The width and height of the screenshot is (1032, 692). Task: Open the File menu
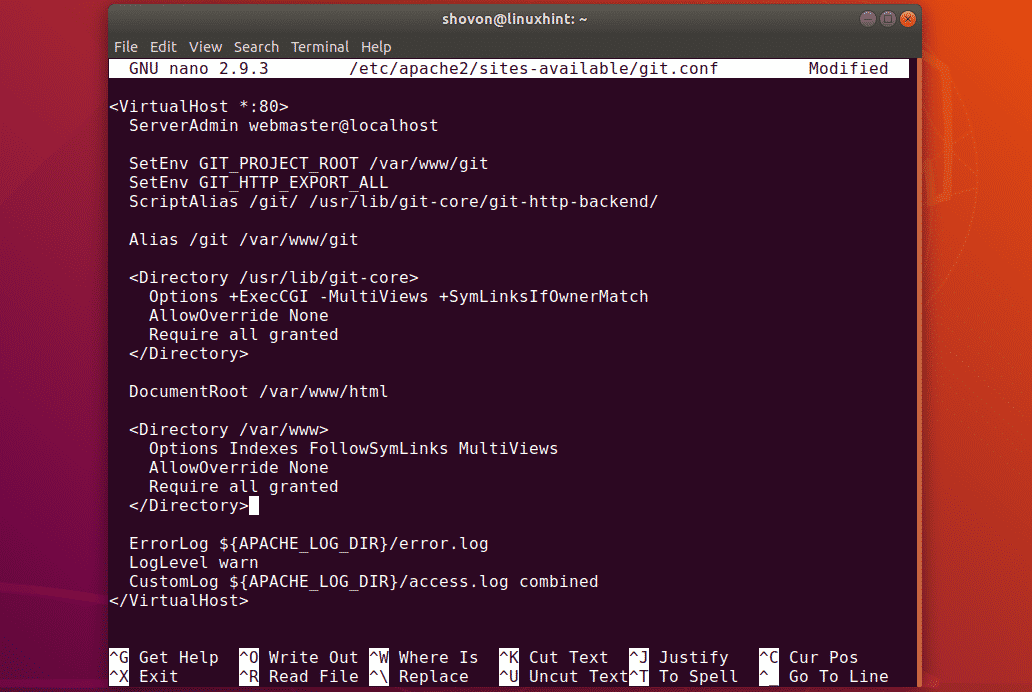(x=126, y=47)
